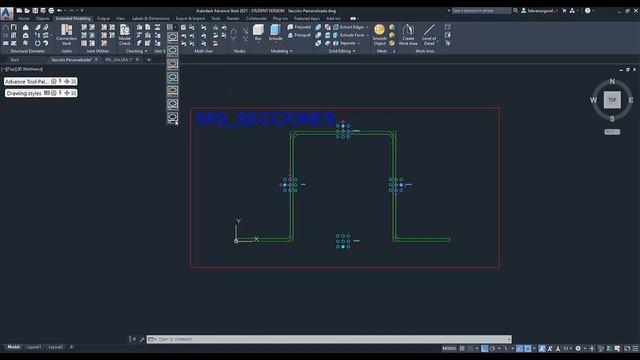The image size is (640, 360).
Task: Click the Extract Edges tool
Action: tap(348, 27)
